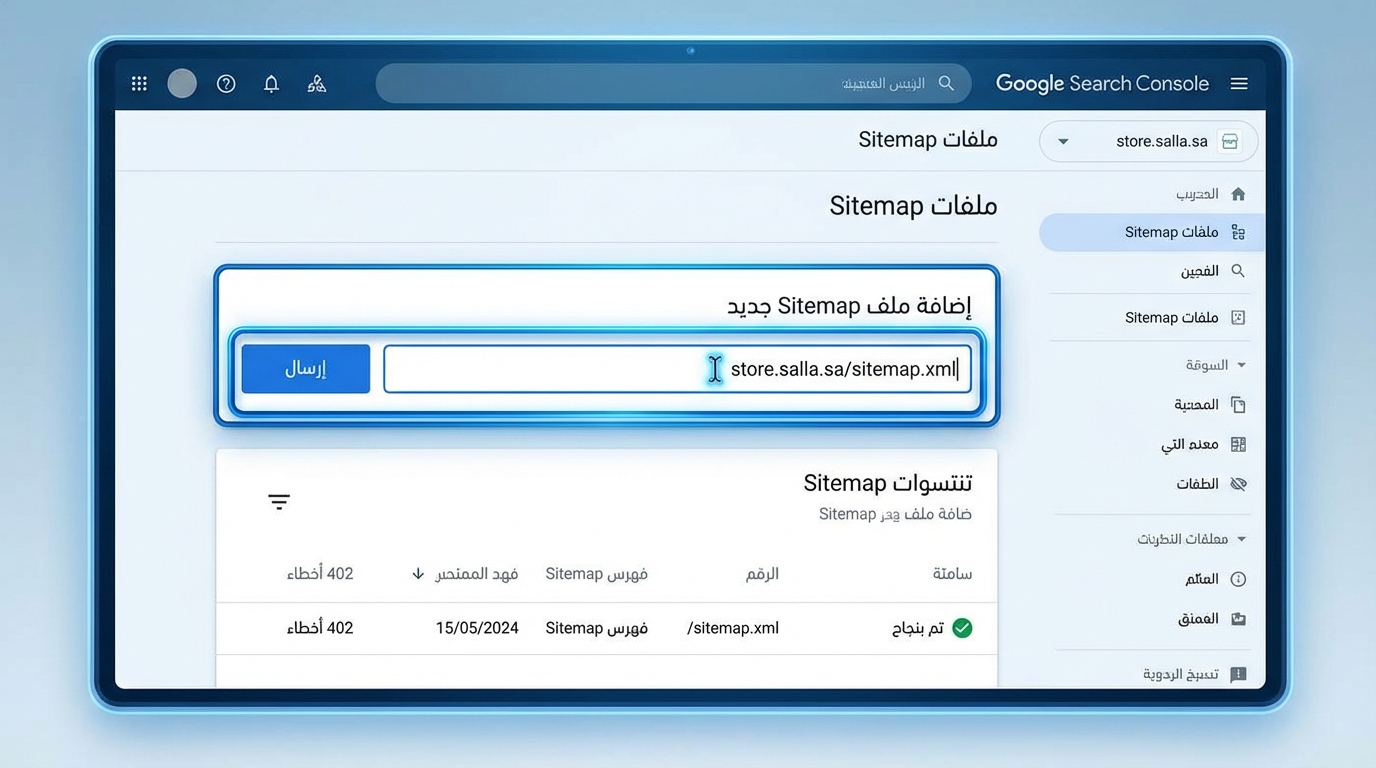The height and width of the screenshot is (768, 1376).
Task: Click the magnifier icon in the top search bar
Action: pos(946,83)
